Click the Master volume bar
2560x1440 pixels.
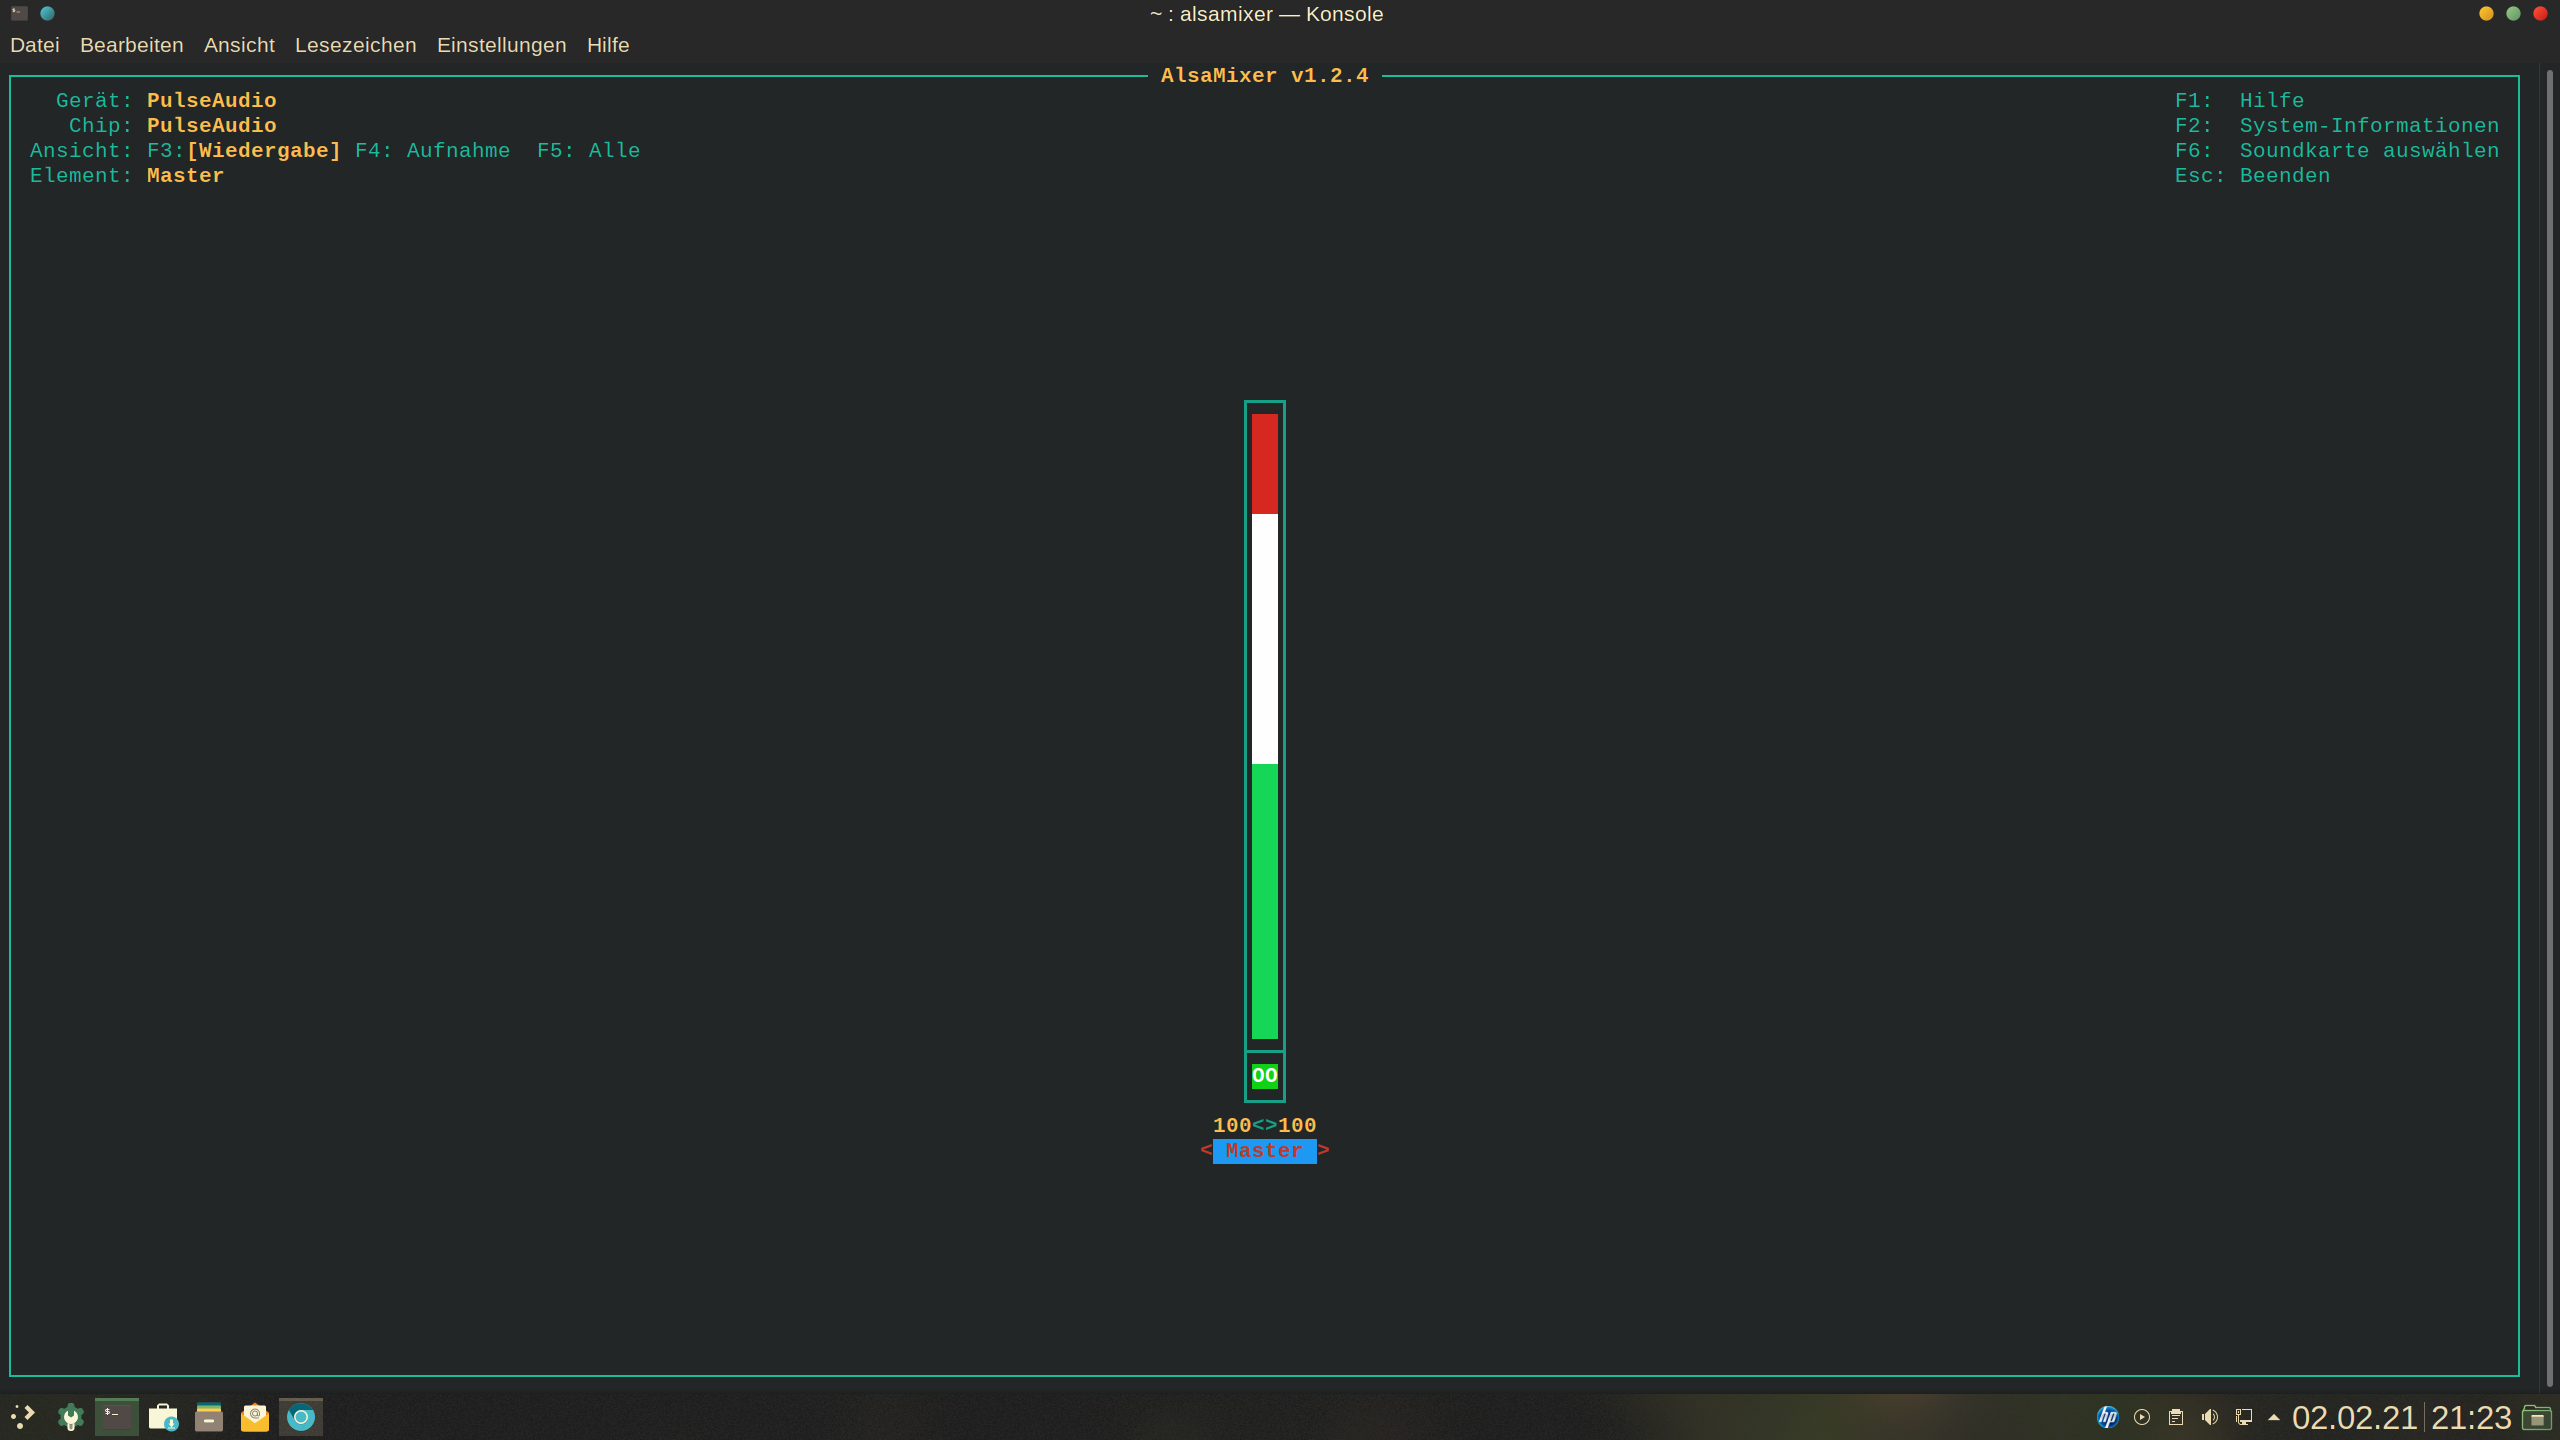pos(1264,726)
